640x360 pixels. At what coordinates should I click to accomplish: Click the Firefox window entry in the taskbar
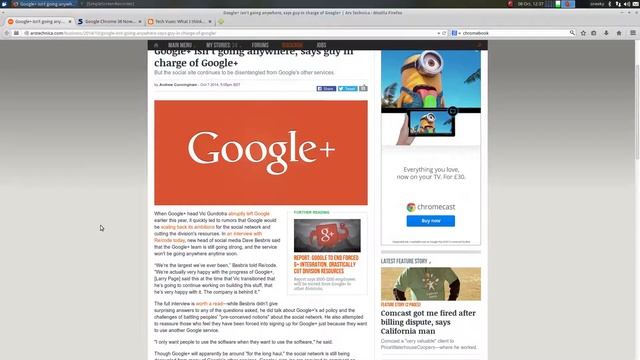point(44,4)
